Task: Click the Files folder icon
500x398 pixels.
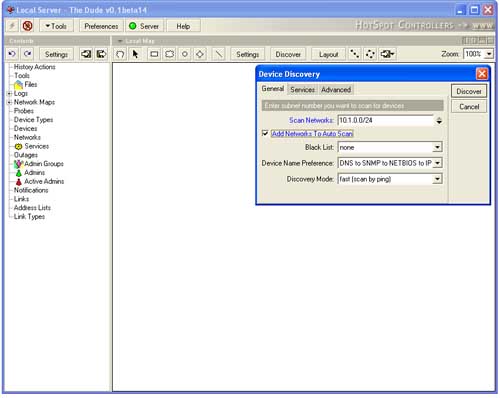Action: [19, 85]
